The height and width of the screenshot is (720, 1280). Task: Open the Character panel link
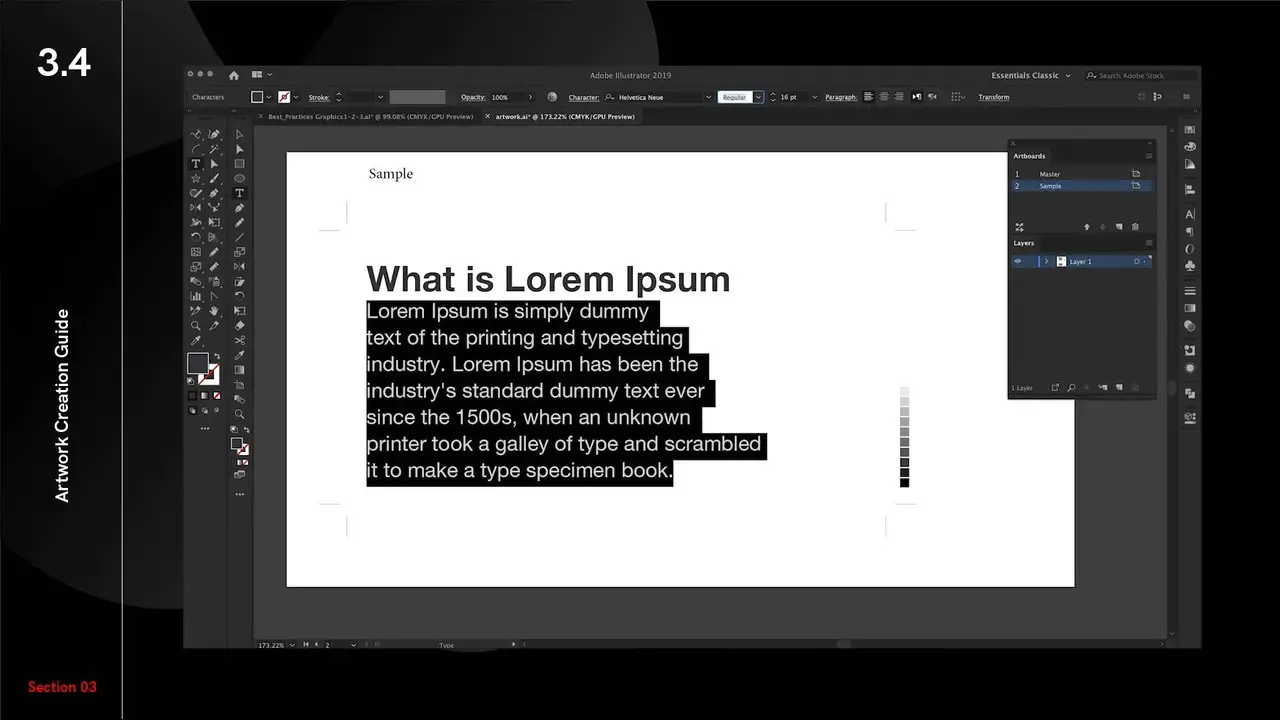coord(584,97)
